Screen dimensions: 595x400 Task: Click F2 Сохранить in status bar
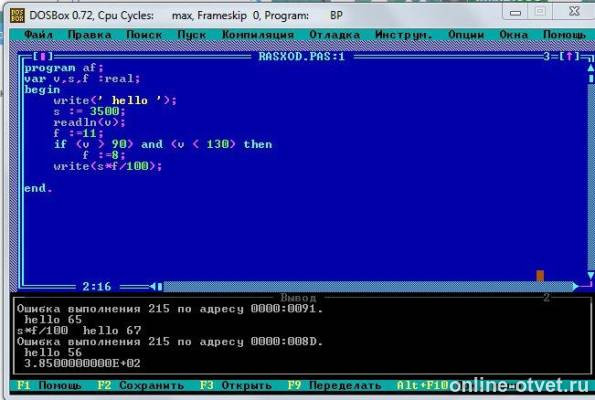(x=140, y=386)
